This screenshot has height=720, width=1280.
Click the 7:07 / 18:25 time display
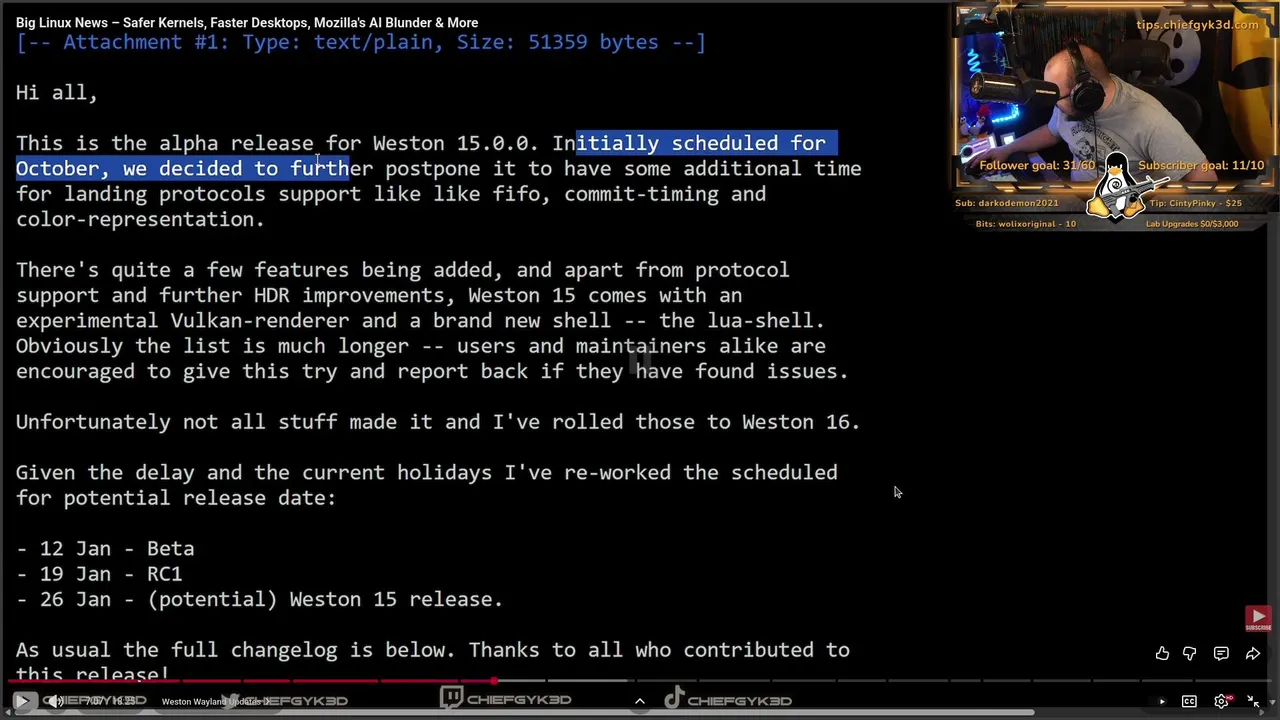tap(110, 702)
